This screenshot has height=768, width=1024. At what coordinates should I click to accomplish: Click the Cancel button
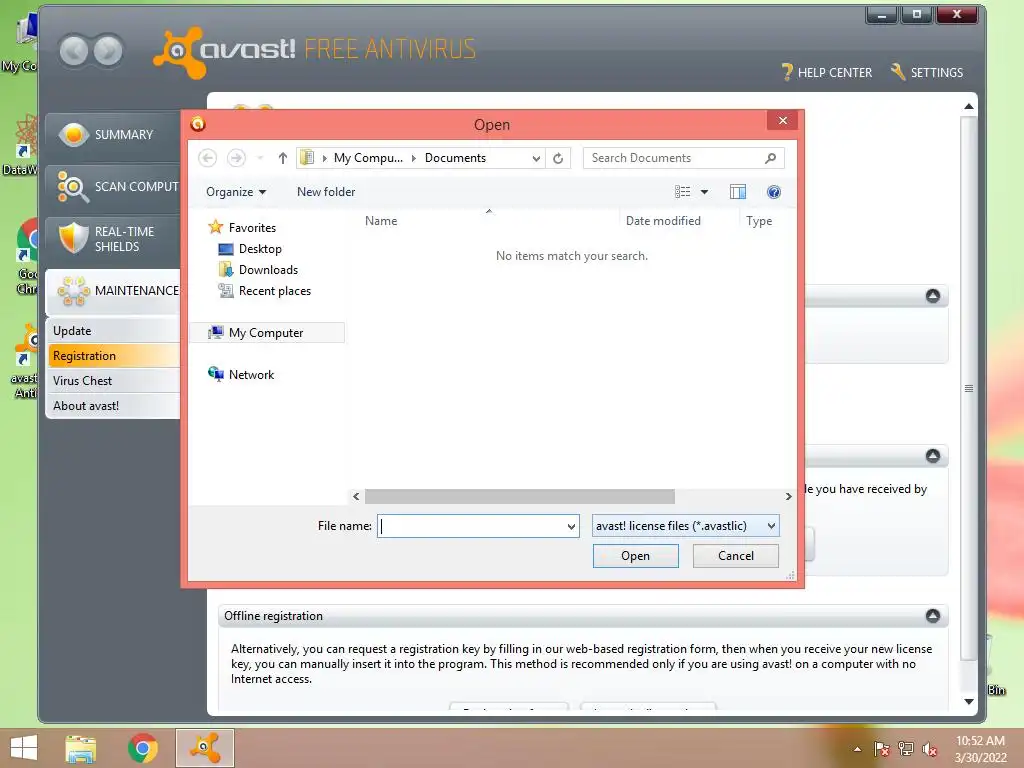pos(735,556)
